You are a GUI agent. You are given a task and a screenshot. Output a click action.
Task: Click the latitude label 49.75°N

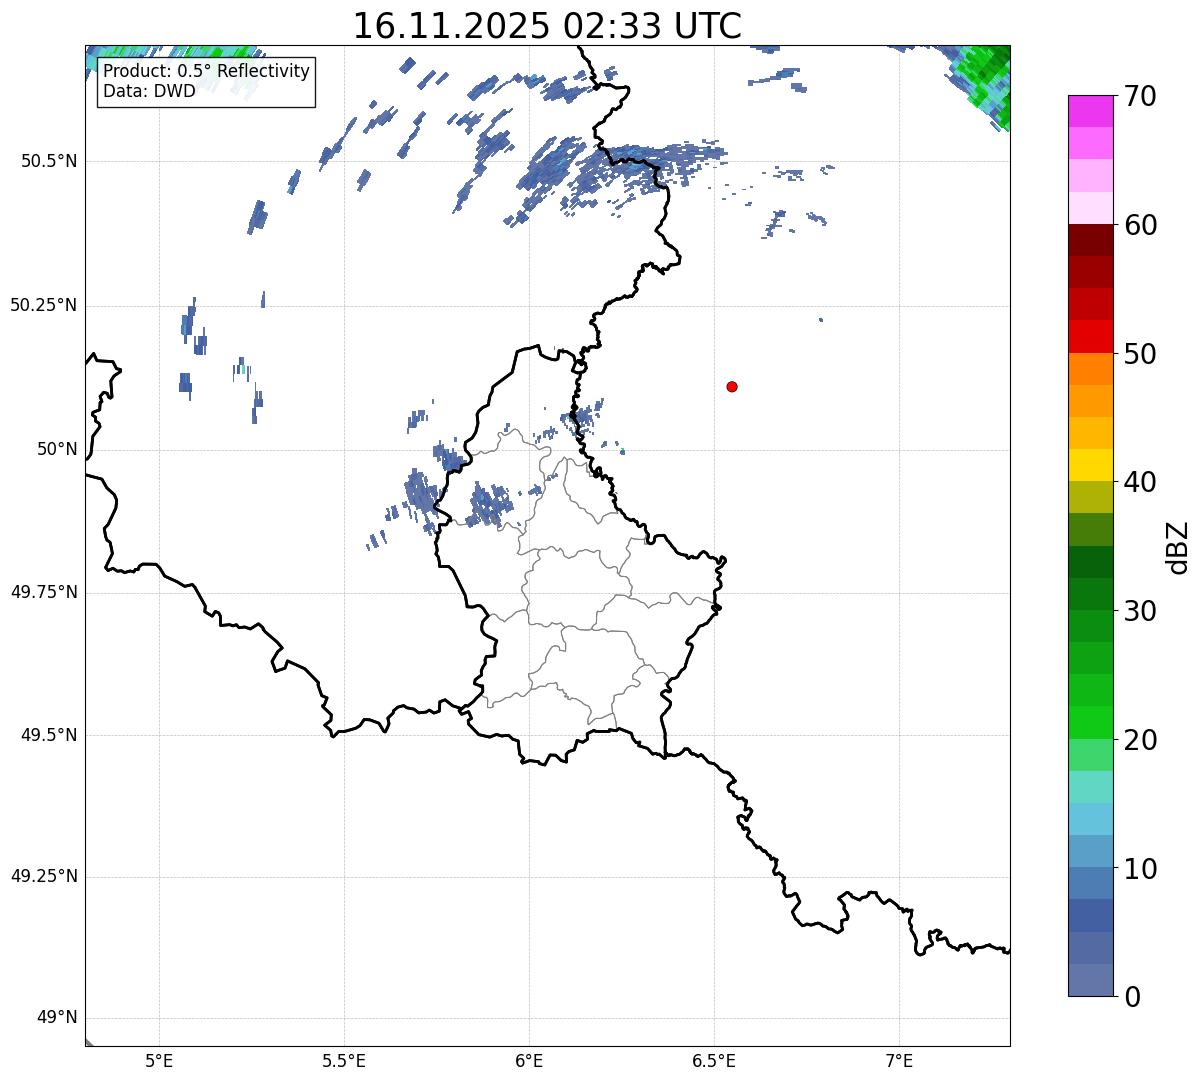pyautogui.click(x=43, y=592)
